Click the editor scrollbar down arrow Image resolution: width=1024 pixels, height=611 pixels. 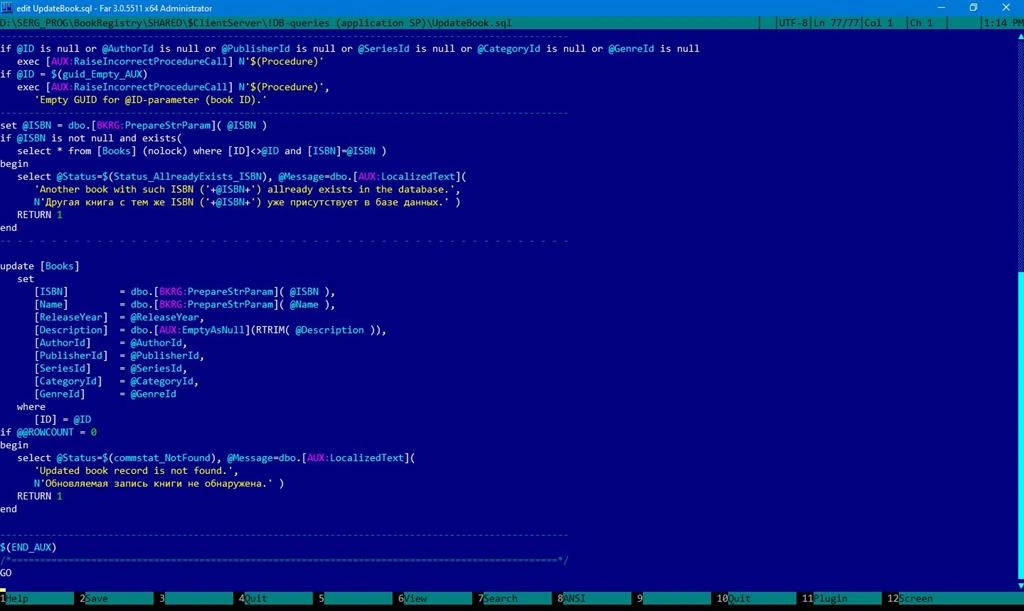[x=1021, y=586]
